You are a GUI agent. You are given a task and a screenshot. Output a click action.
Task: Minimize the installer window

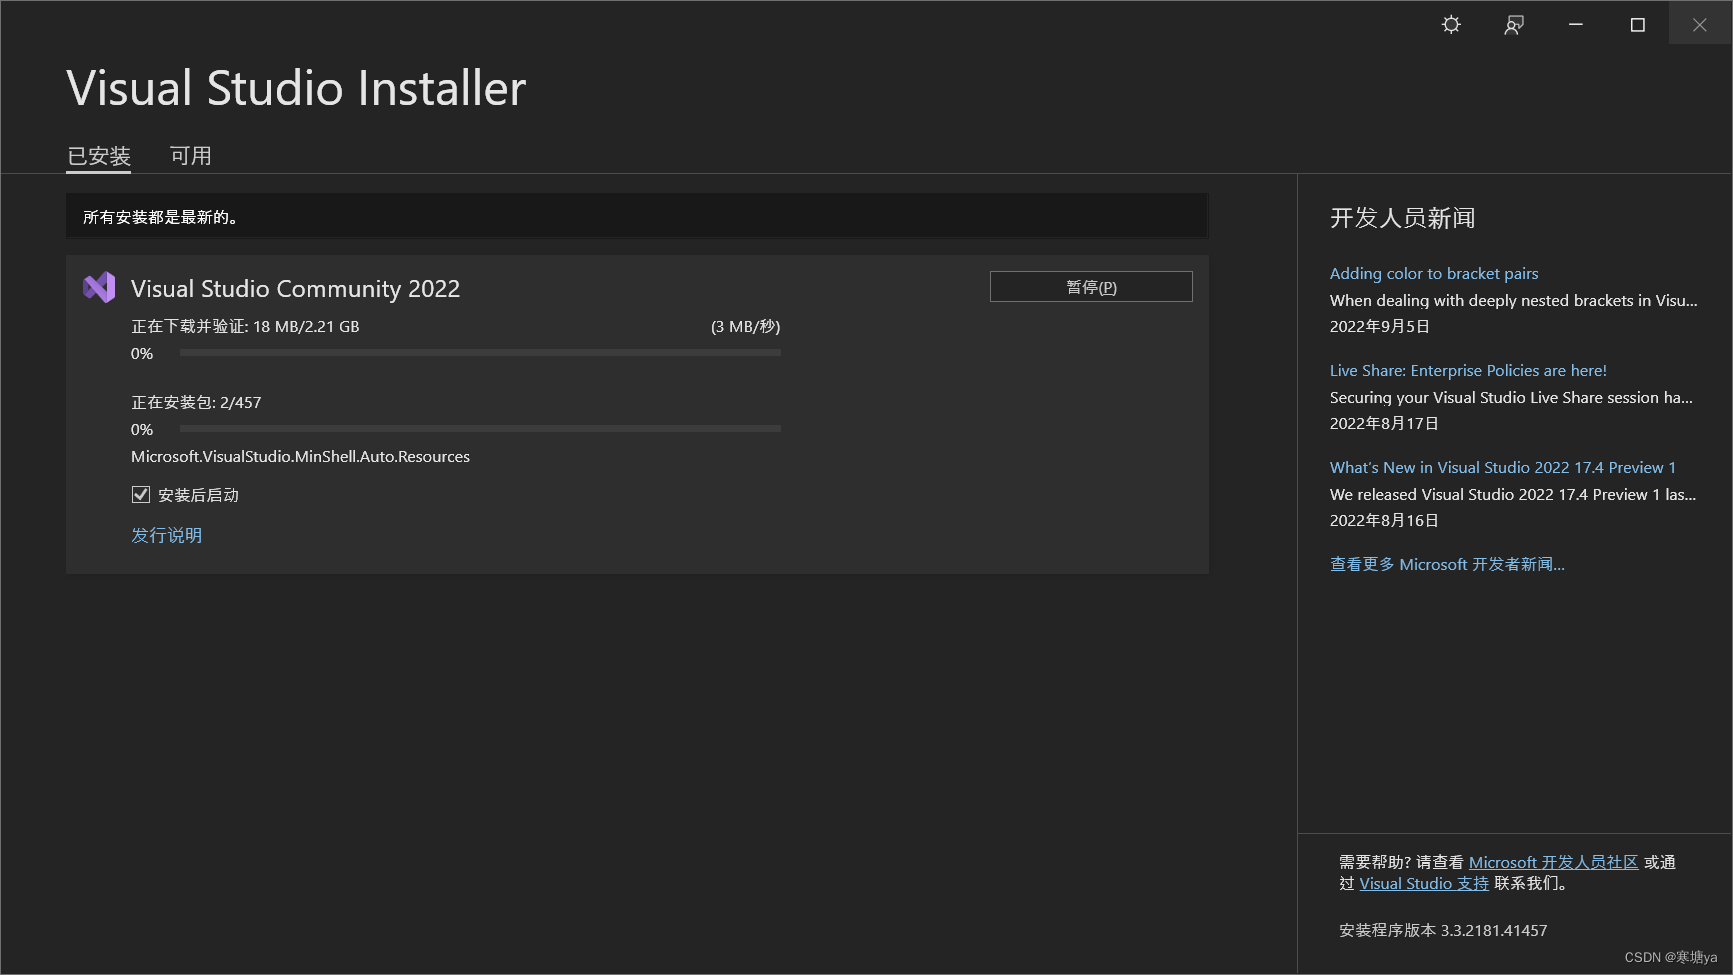[x=1576, y=25]
